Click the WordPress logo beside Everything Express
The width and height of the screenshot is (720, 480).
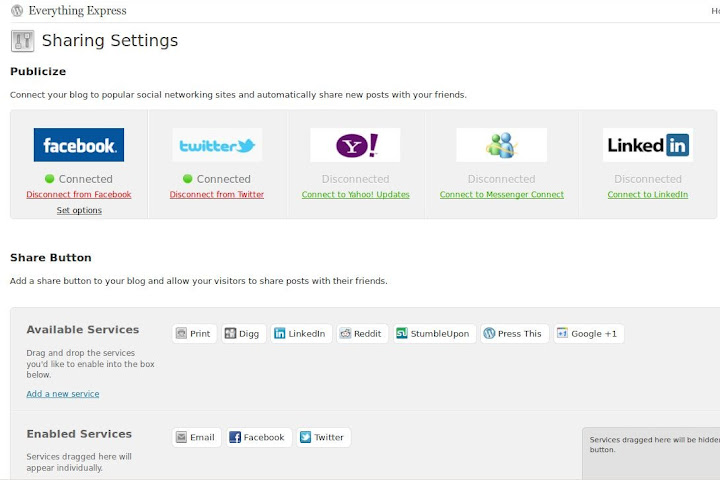coord(17,11)
